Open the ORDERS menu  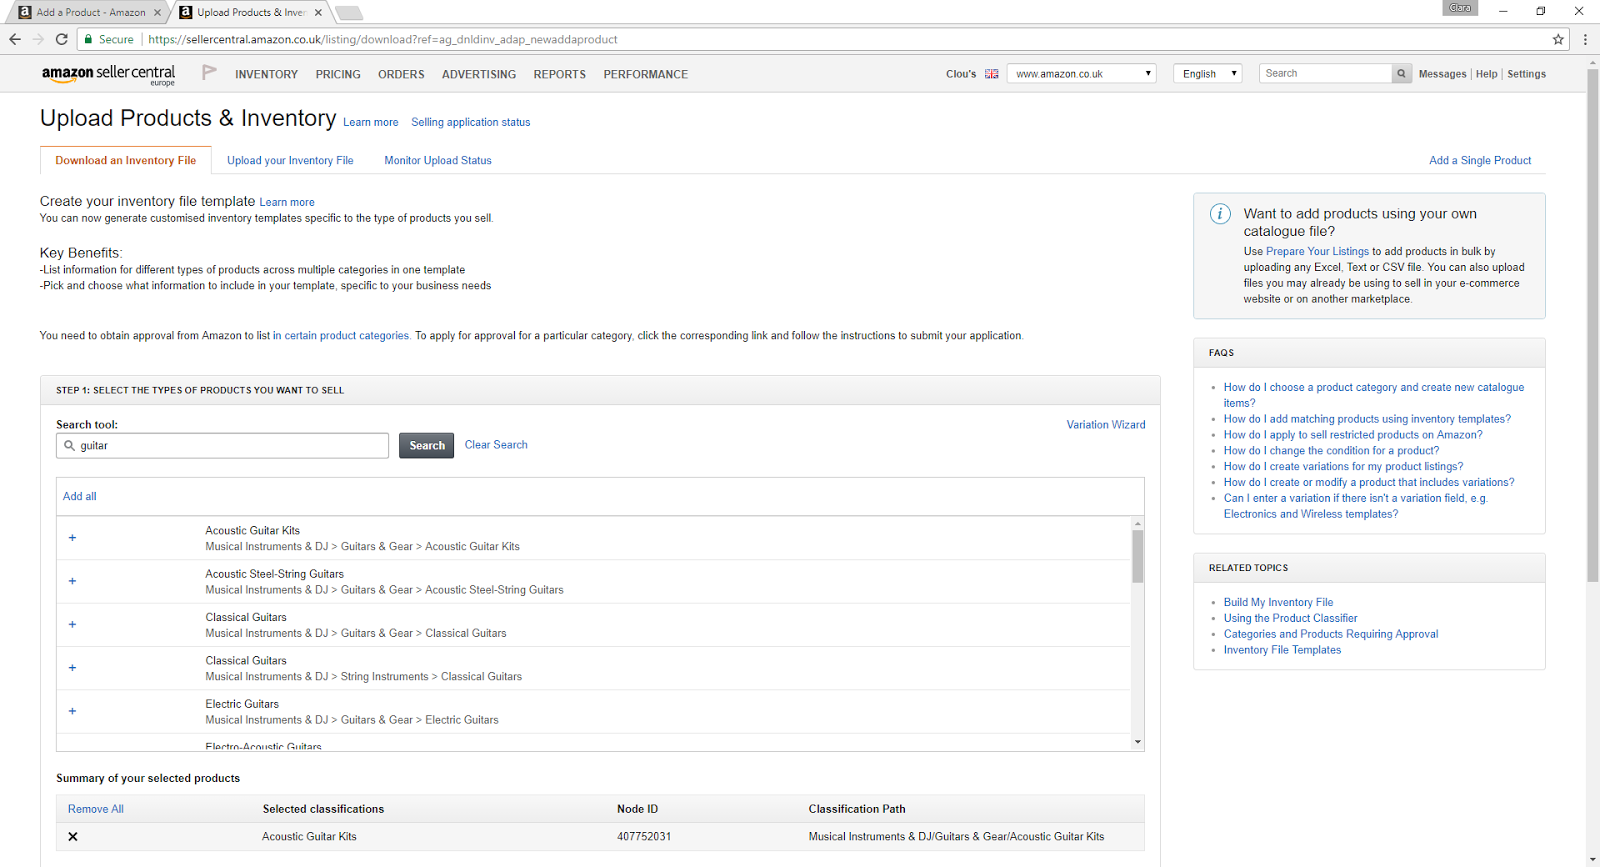pos(401,75)
